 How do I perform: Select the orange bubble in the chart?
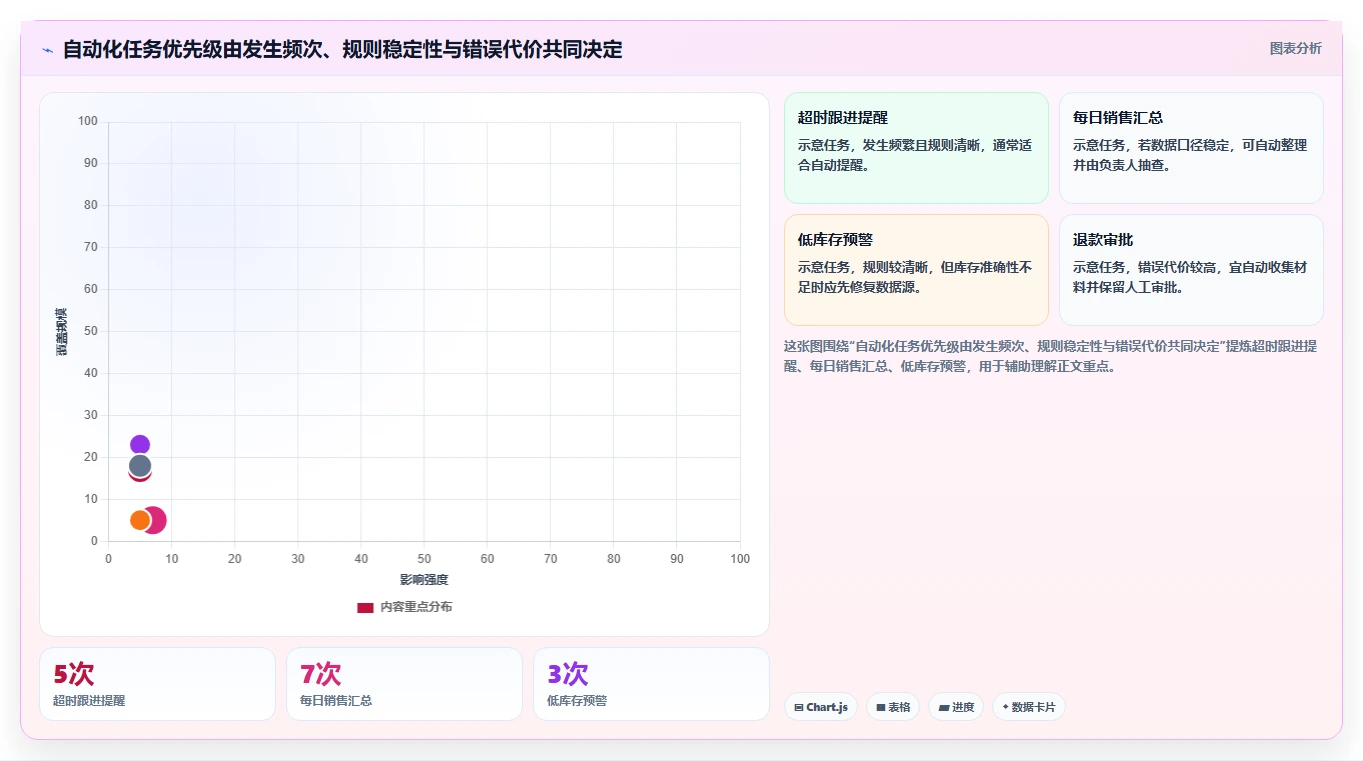(140, 520)
